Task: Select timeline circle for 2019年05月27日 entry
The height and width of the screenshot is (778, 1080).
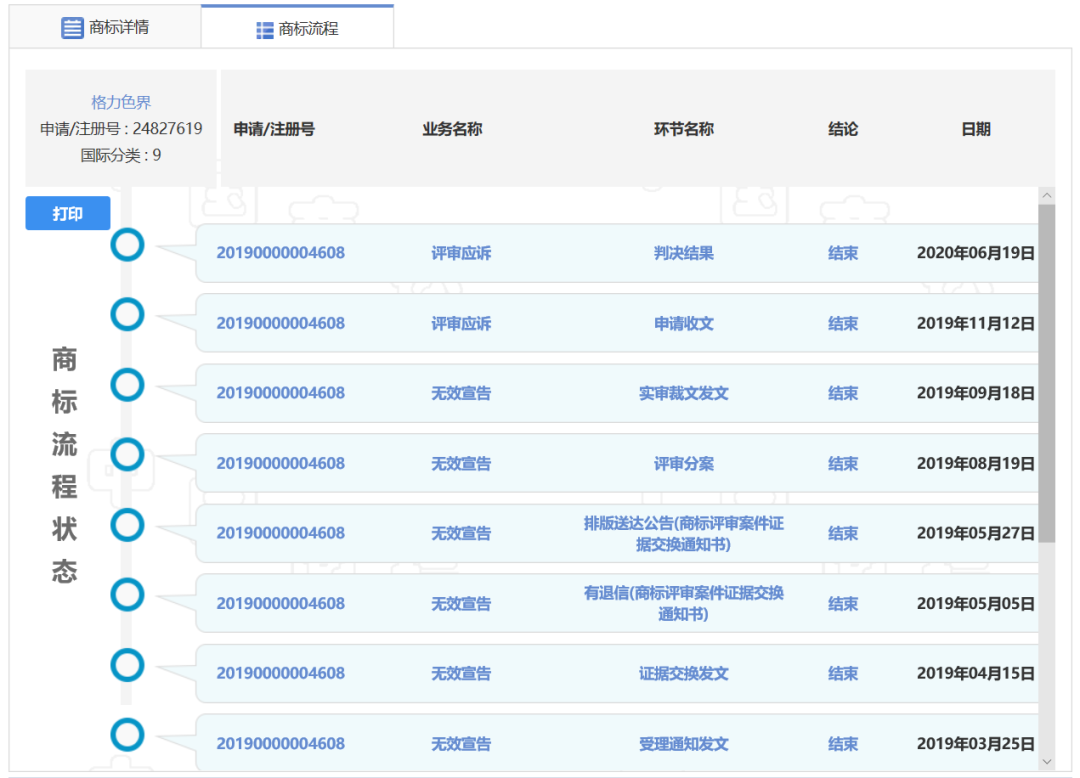Action: [127, 525]
